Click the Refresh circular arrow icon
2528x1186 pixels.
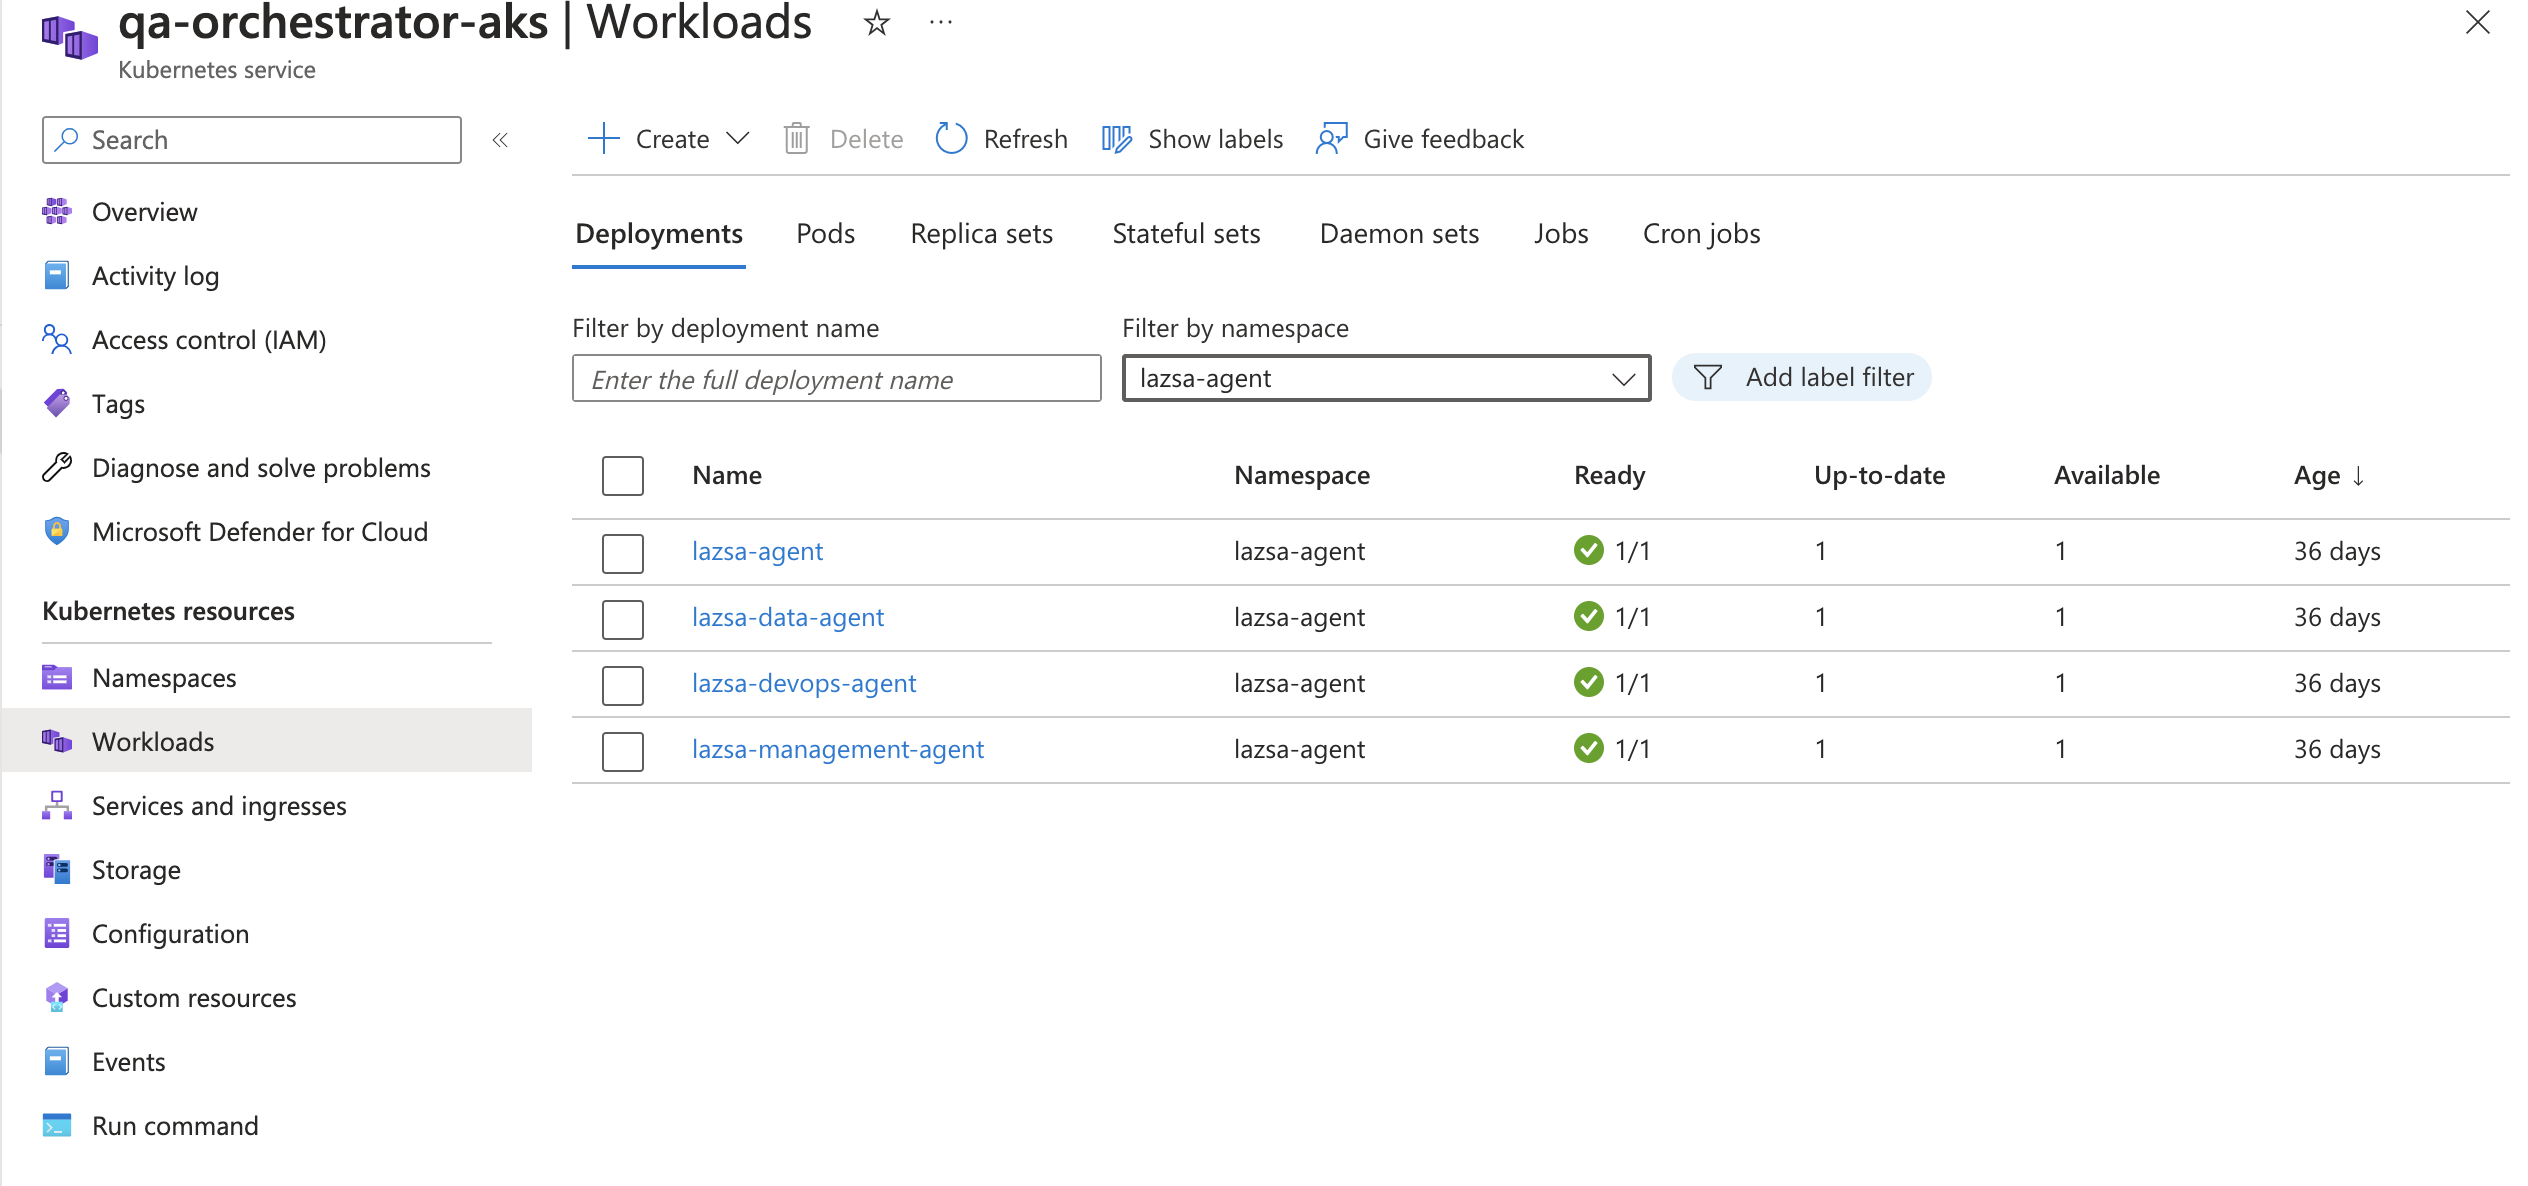[951, 139]
